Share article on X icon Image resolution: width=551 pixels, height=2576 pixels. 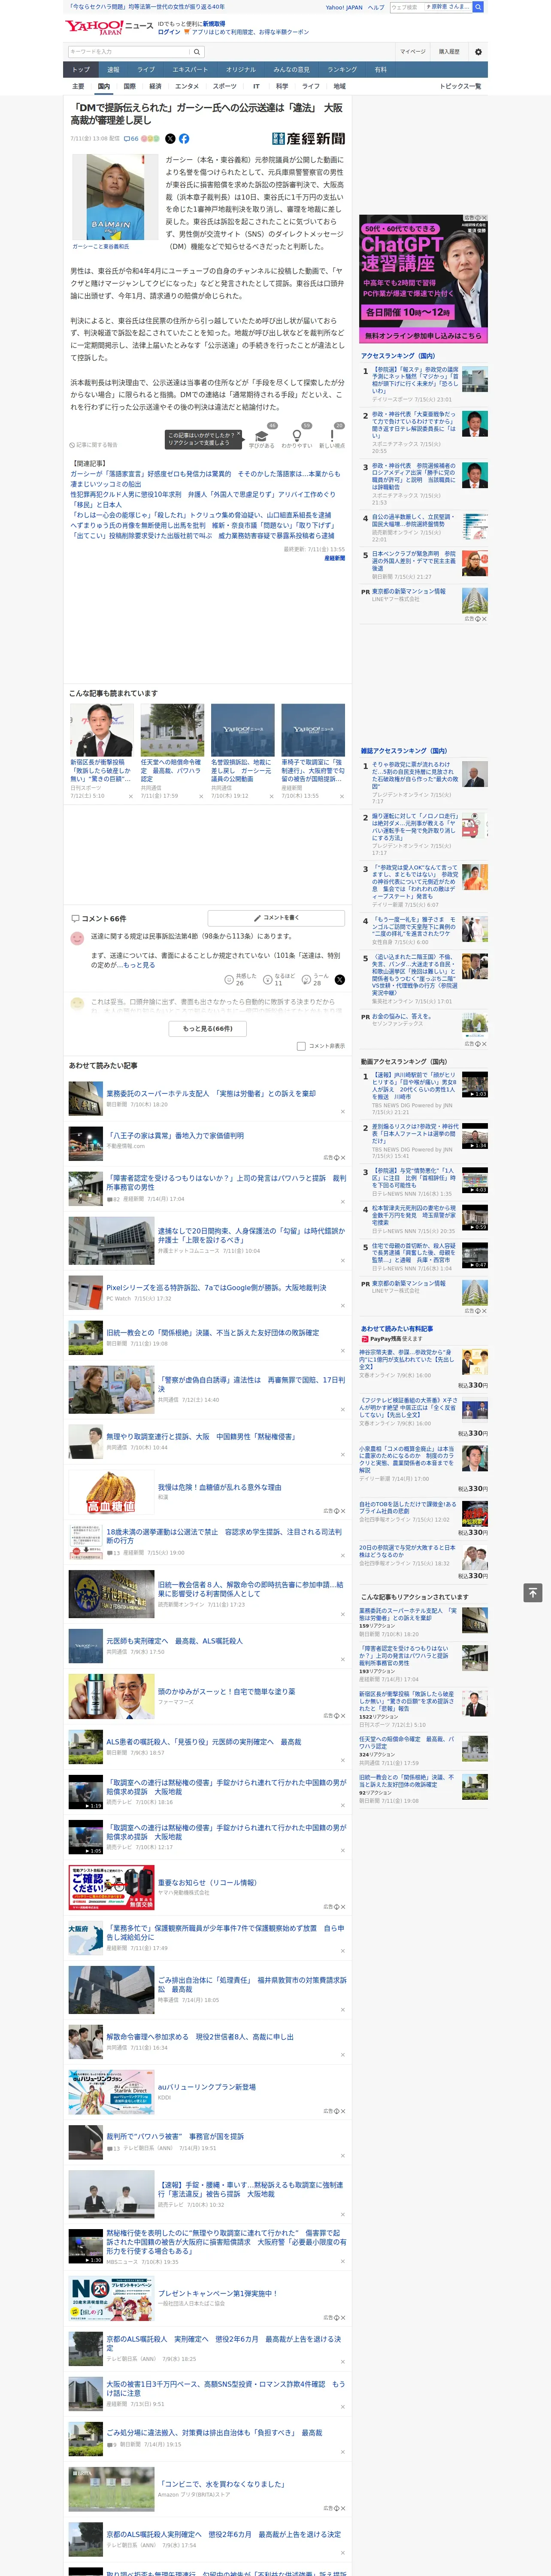coord(170,139)
